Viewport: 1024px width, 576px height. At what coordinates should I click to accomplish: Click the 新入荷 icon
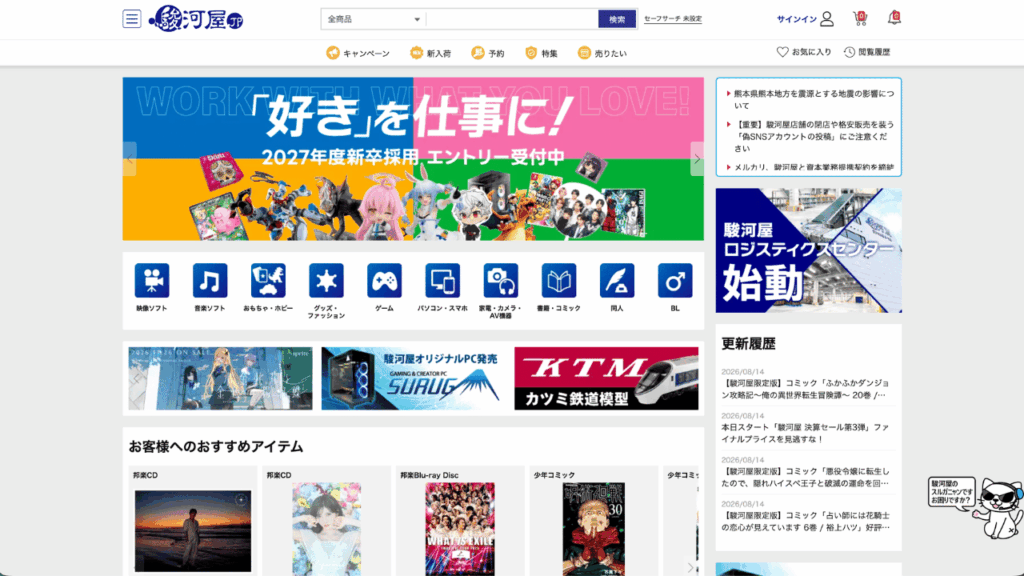point(416,53)
